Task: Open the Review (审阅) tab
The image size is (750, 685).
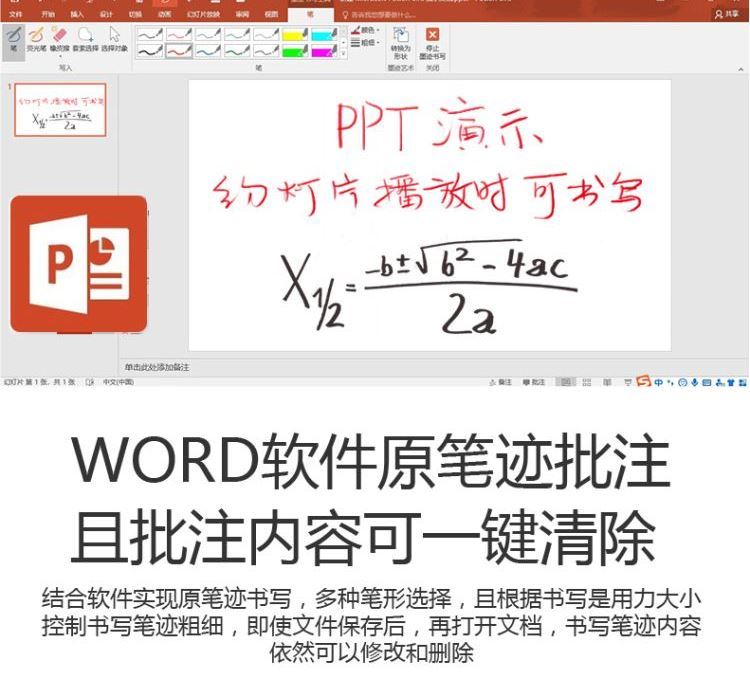Action: click(x=243, y=14)
